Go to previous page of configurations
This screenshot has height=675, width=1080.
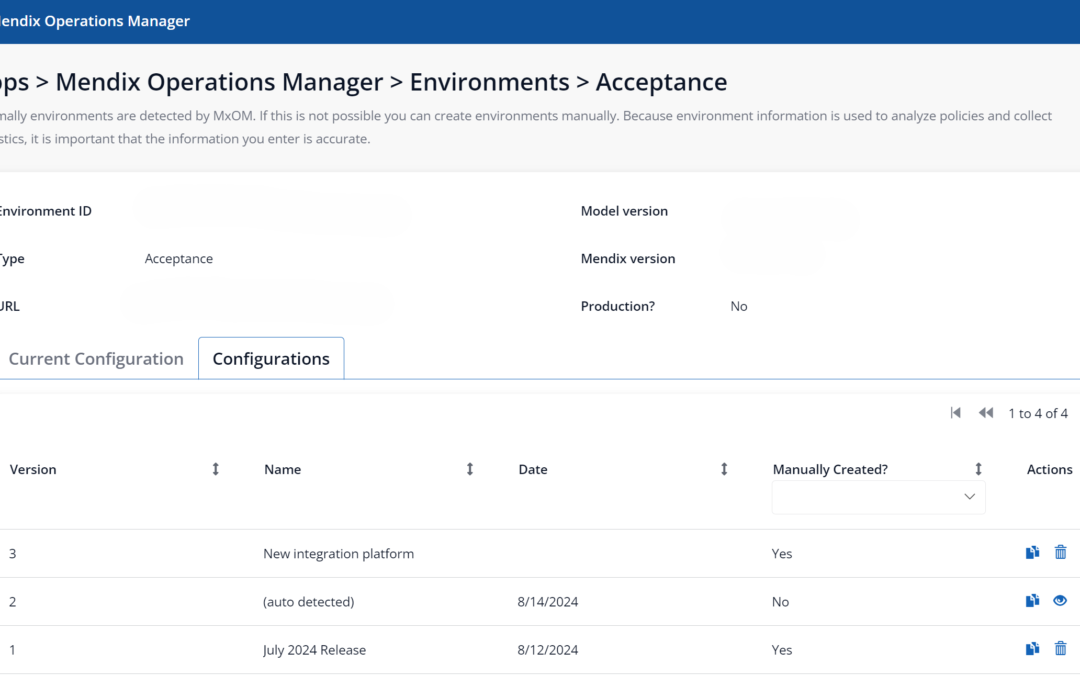click(x=986, y=413)
